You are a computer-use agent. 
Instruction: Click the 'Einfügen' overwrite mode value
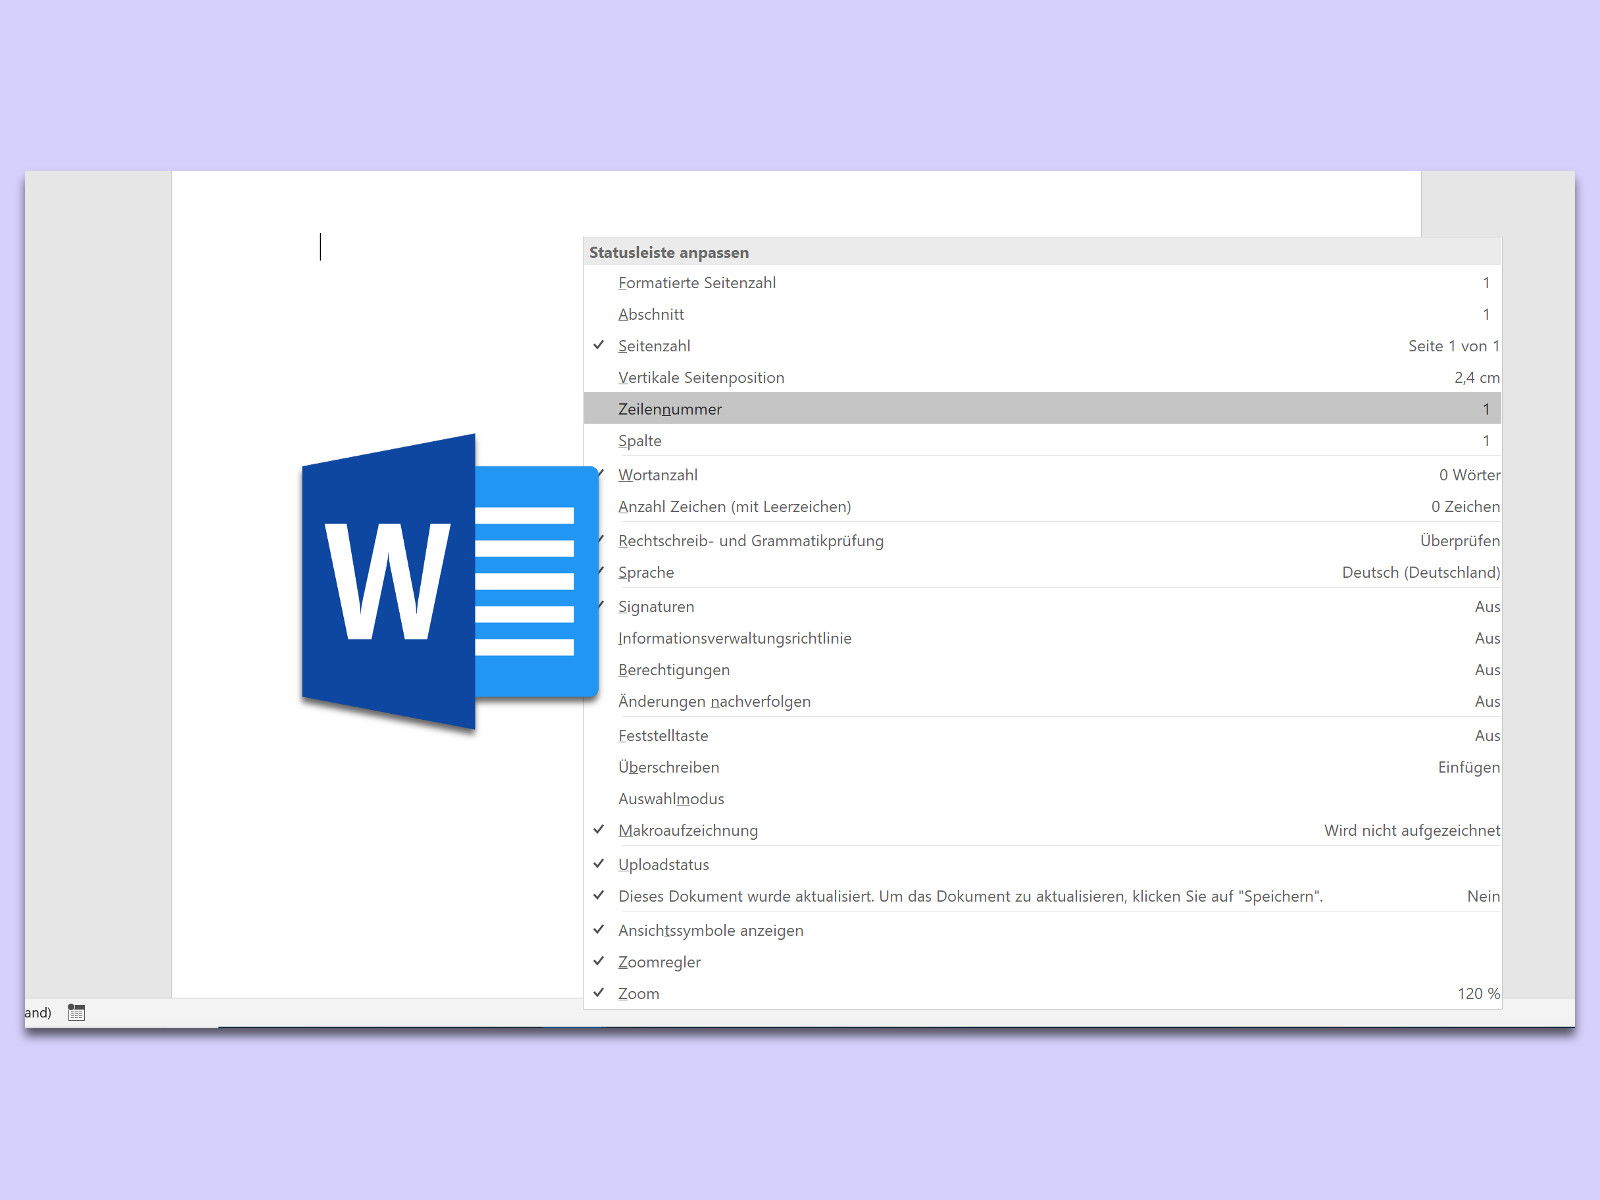[x=1469, y=768]
